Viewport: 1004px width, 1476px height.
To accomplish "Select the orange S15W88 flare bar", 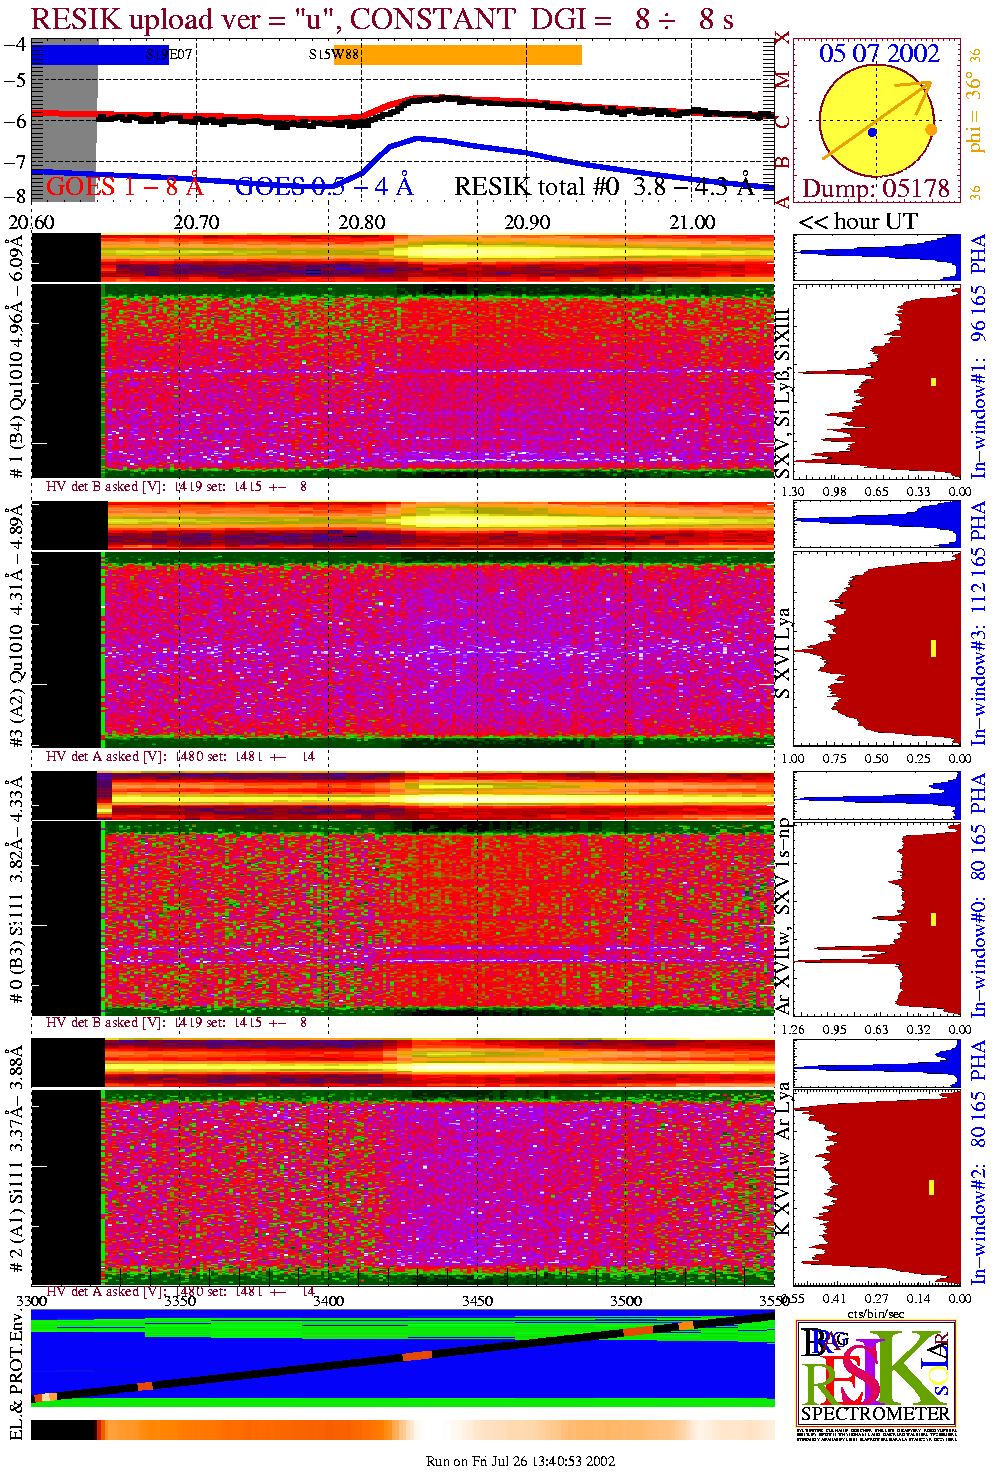I will 470,55.
